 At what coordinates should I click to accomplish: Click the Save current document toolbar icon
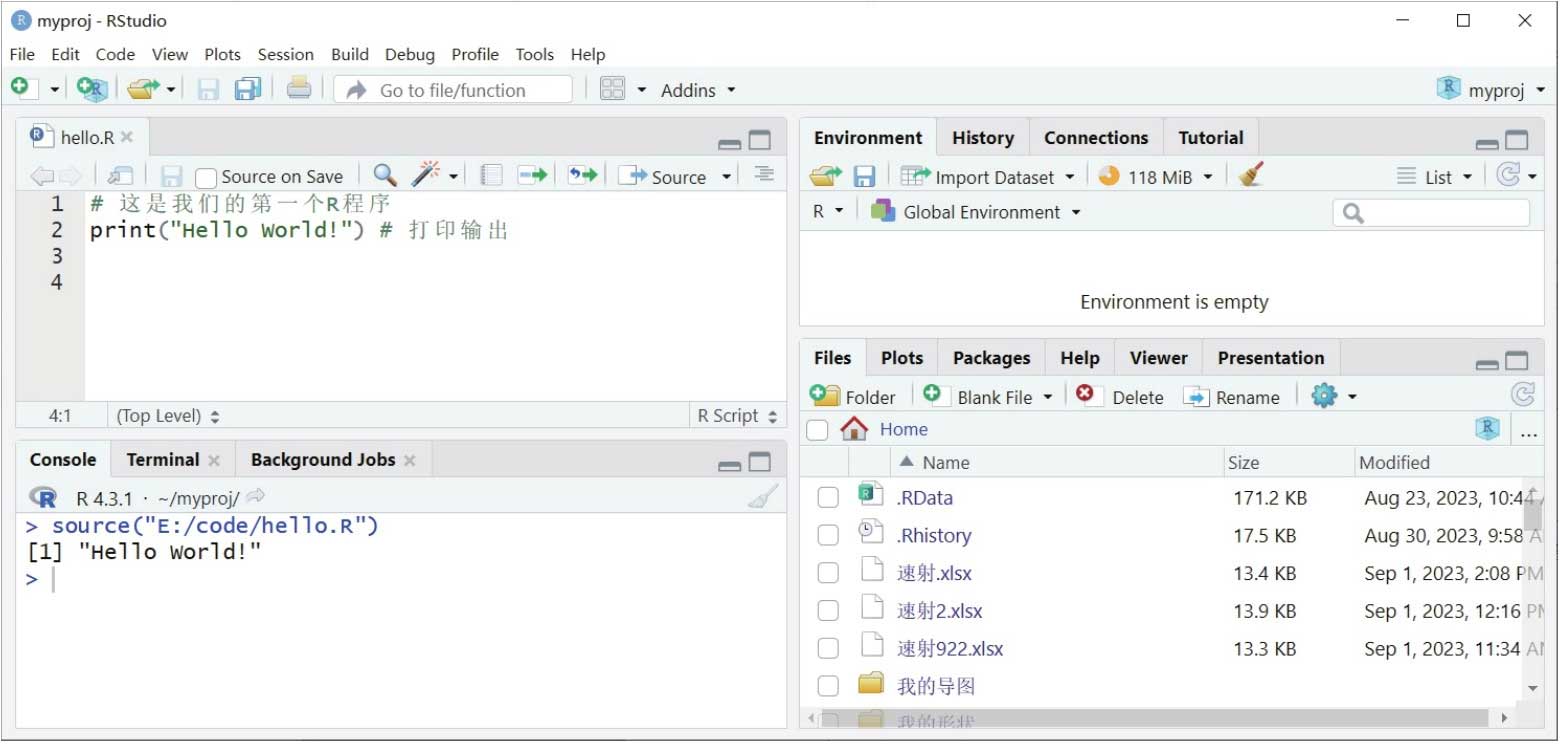pos(208,90)
